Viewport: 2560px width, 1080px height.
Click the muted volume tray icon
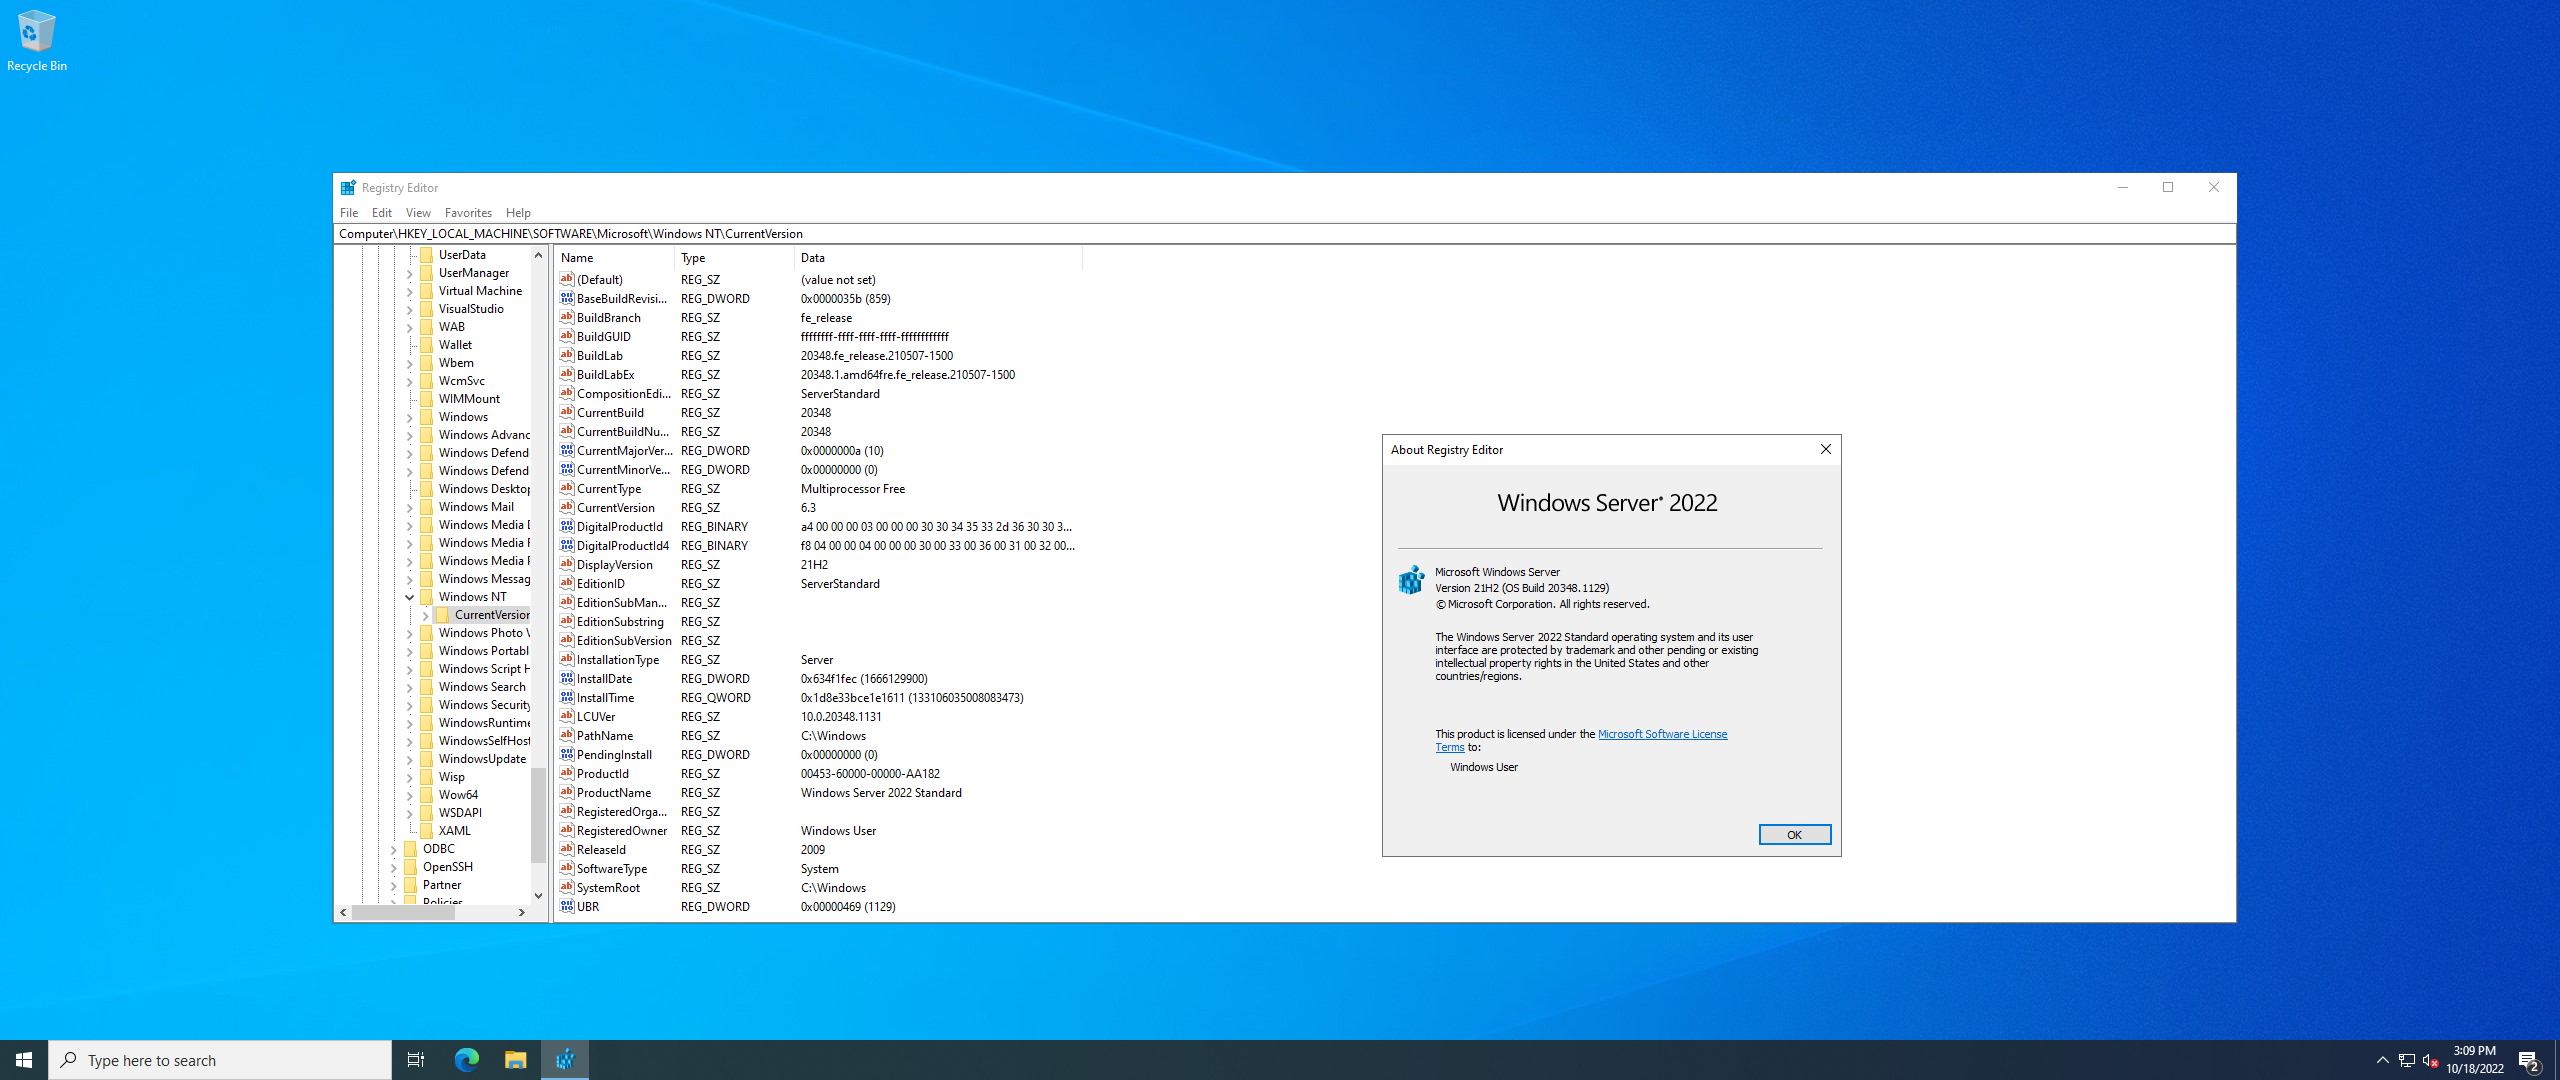tap(2431, 1060)
